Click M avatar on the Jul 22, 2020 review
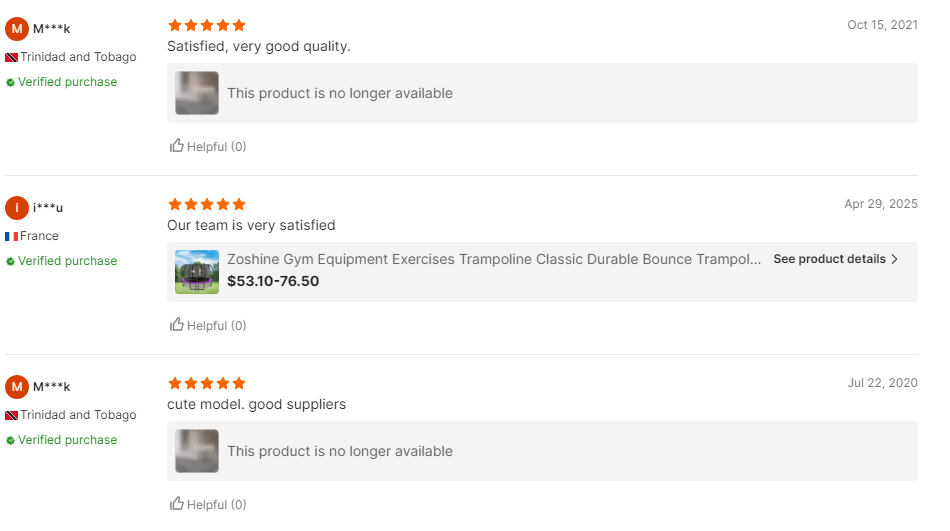Image resolution: width=950 pixels, height=531 pixels. click(x=17, y=387)
